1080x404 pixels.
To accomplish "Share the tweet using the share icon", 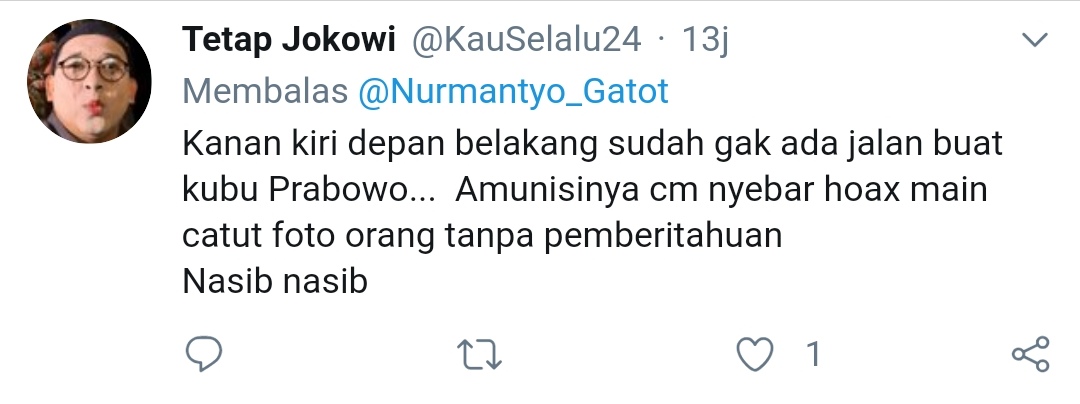I will pyautogui.click(x=1030, y=354).
